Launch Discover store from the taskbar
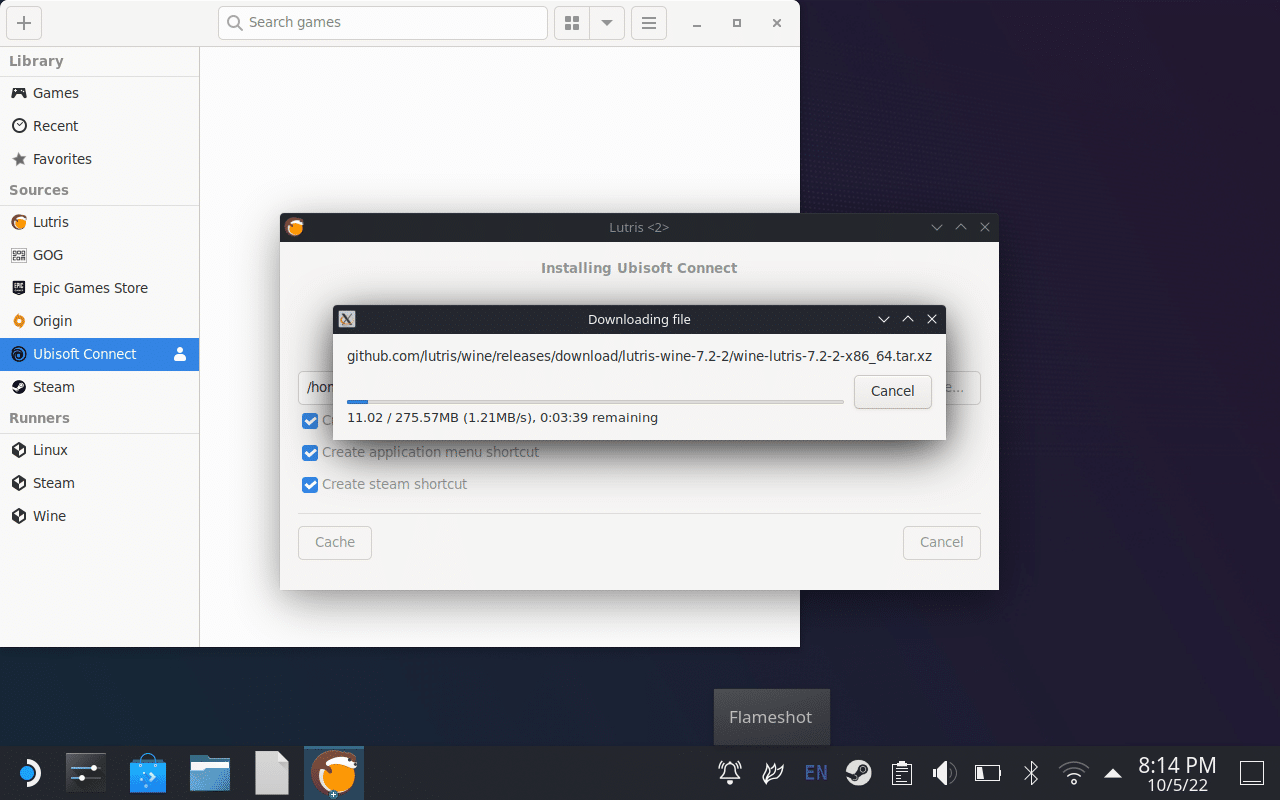The height and width of the screenshot is (800, 1280). click(x=148, y=773)
